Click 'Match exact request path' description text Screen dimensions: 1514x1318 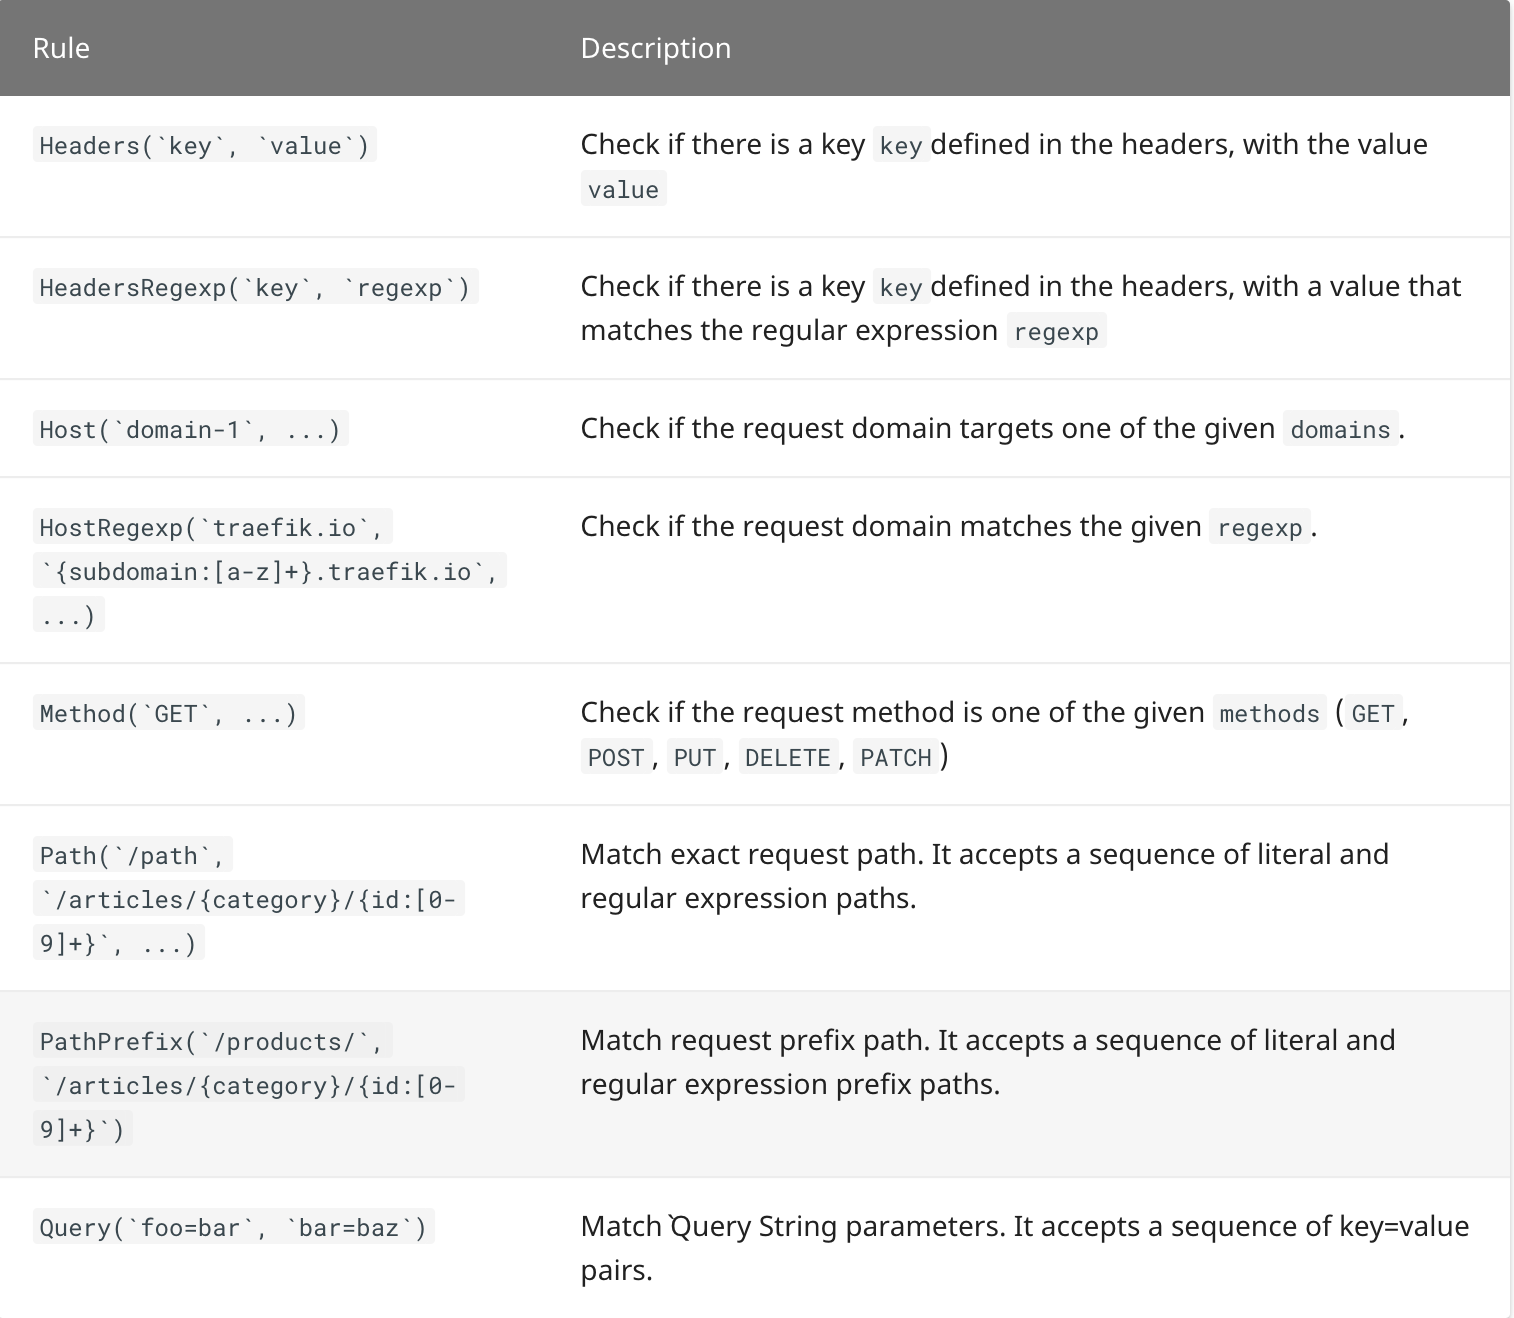(752, 854)
